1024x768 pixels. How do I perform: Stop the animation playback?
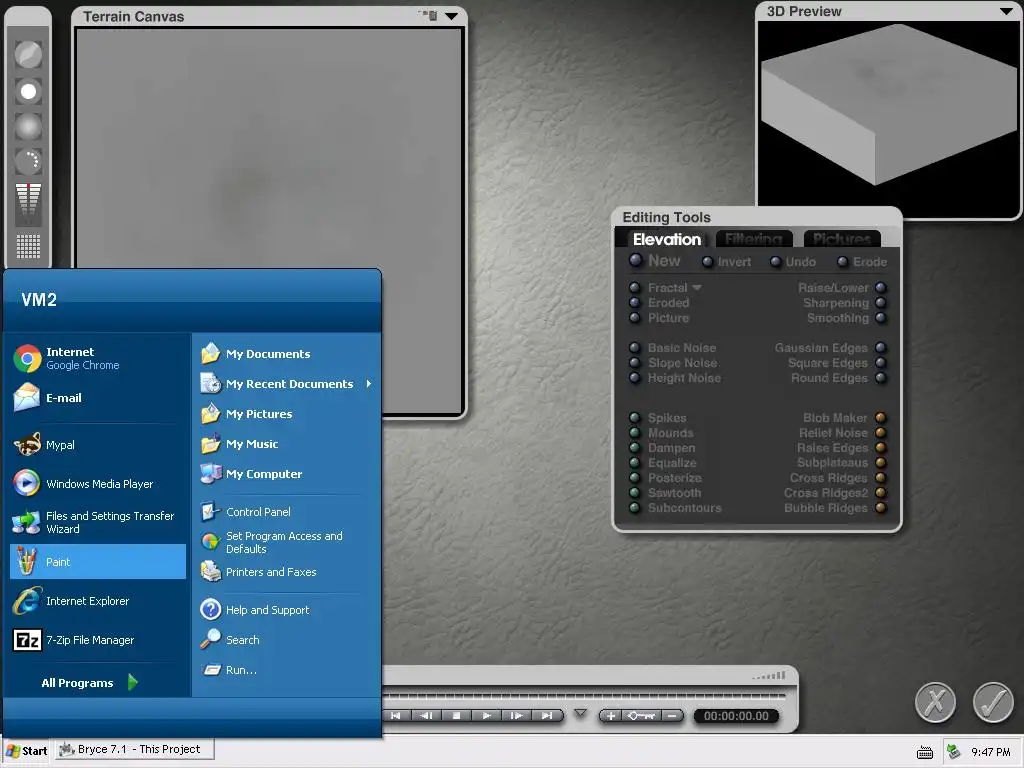[x=456, y=716]
